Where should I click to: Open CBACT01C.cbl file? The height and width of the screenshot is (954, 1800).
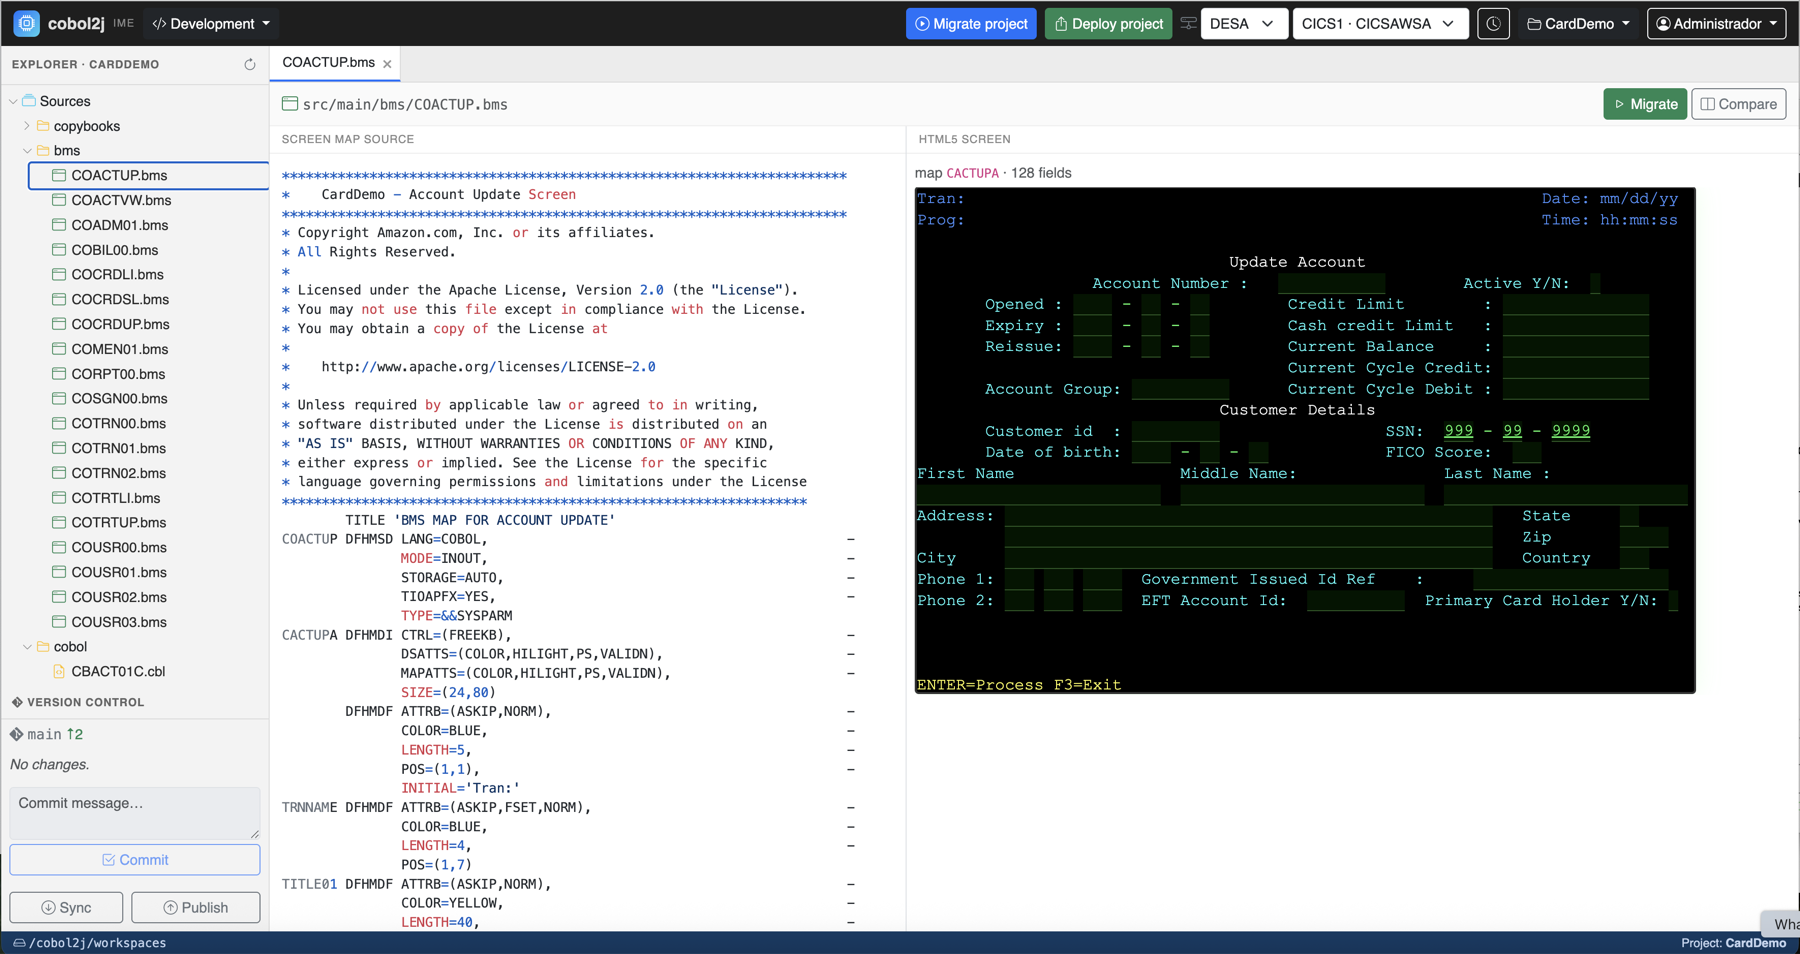tap(118, 672)
